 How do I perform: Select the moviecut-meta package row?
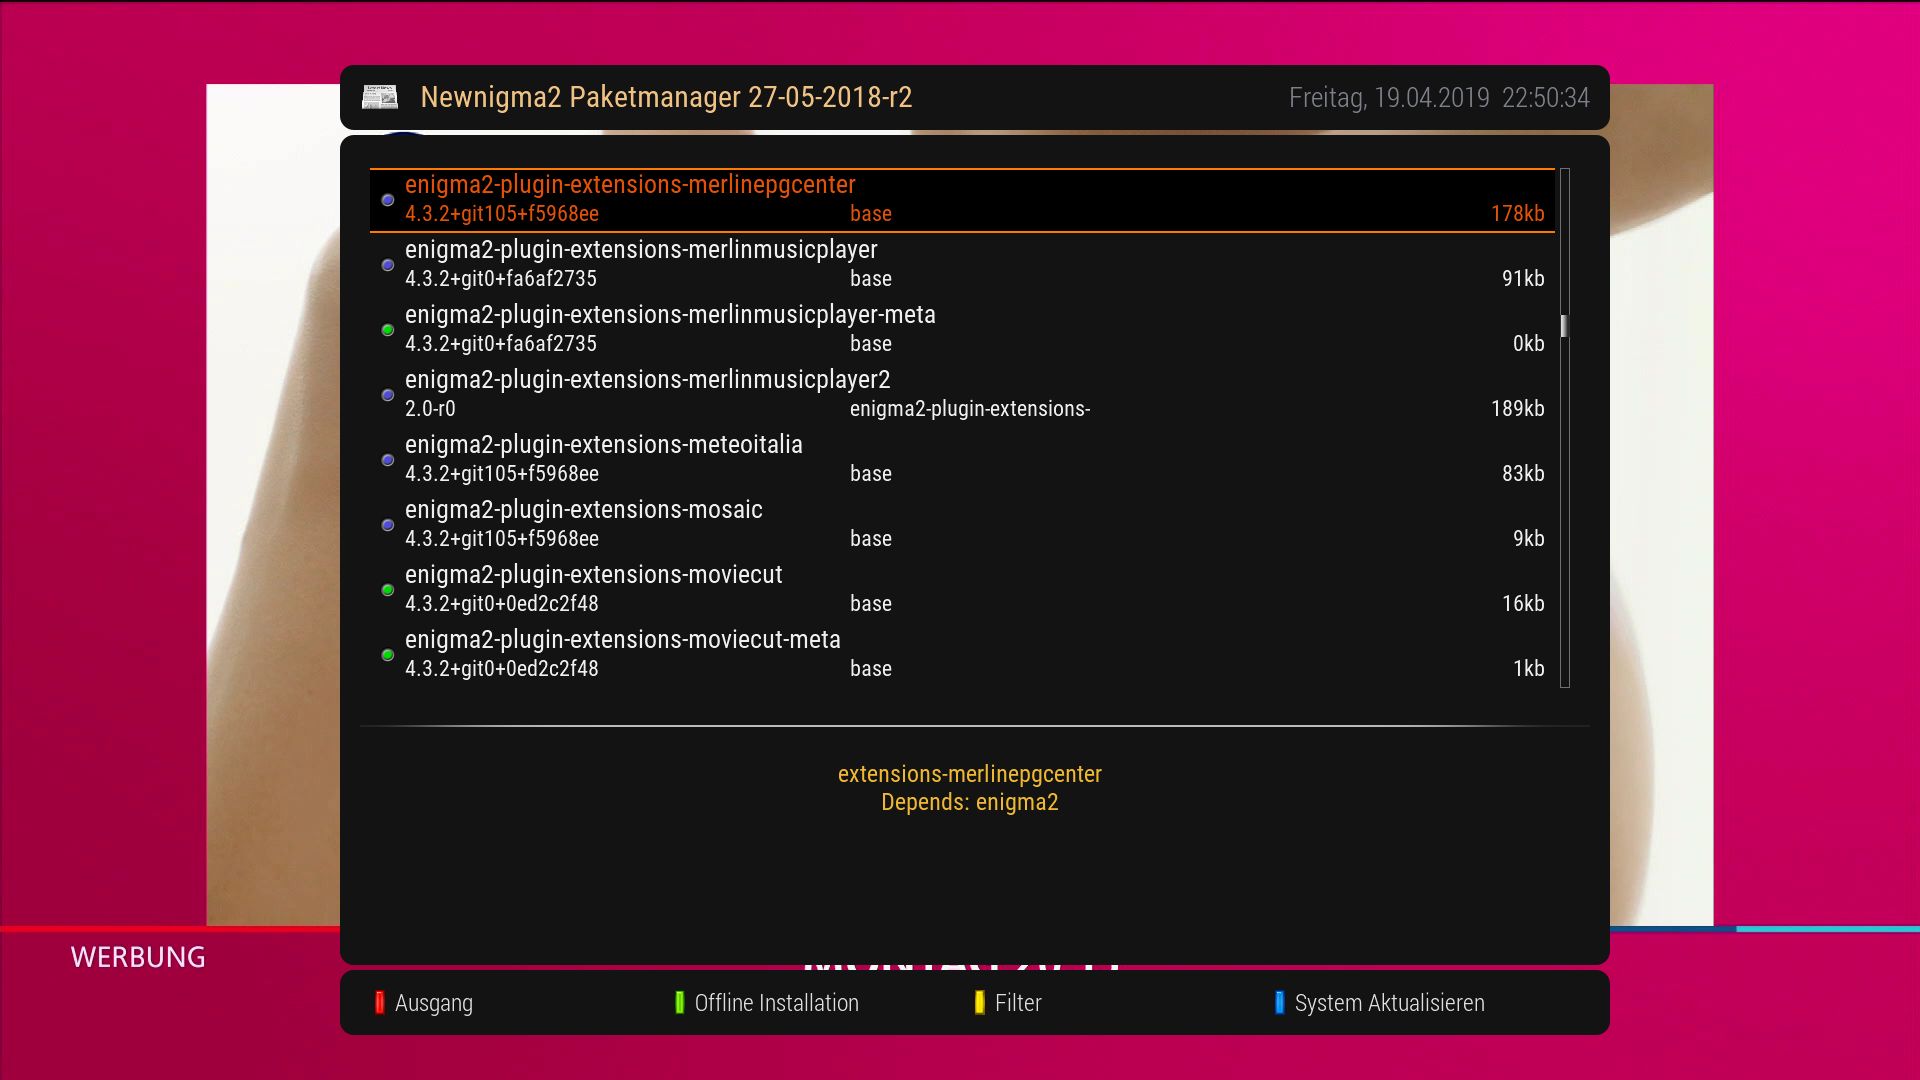click(x=622, y=640)
